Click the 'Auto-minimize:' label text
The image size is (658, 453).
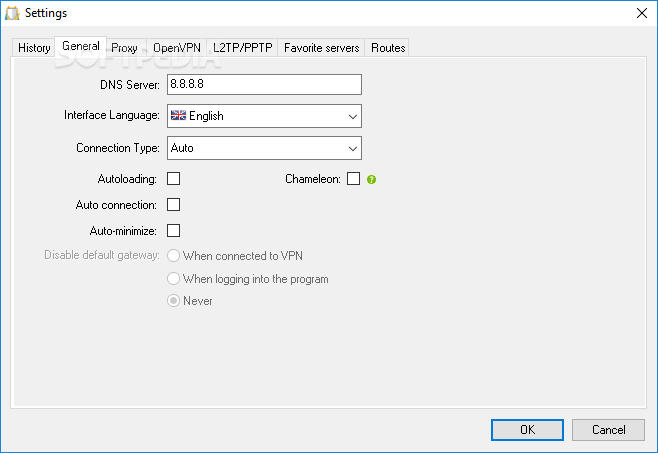pyautogui.click(x=123, y=231)
